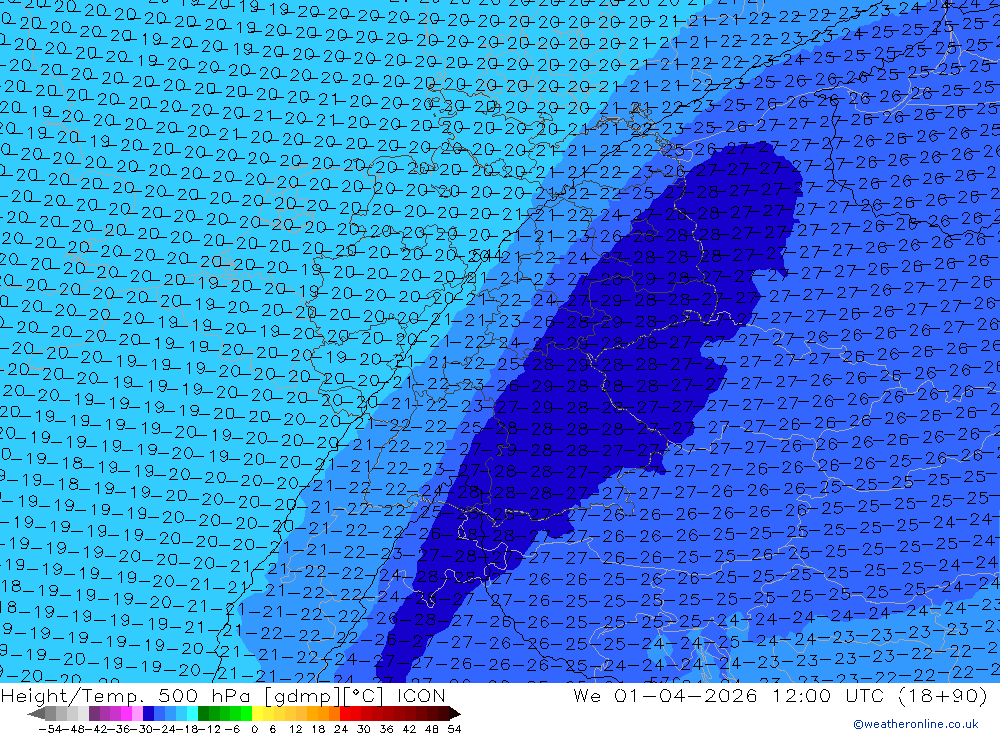
Task: Click the grey left arrow end of the color bar
Action: pos(36,713)
